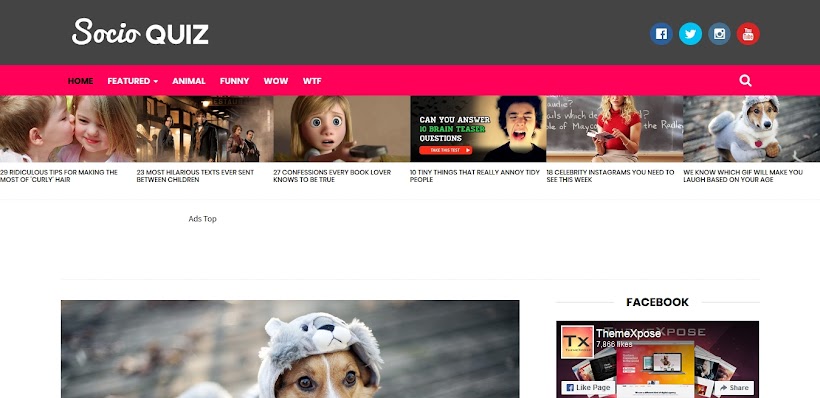Open '27 Confessions Every Book Lover' link
This screenshot has width=820, height=398.
[332, 176]
